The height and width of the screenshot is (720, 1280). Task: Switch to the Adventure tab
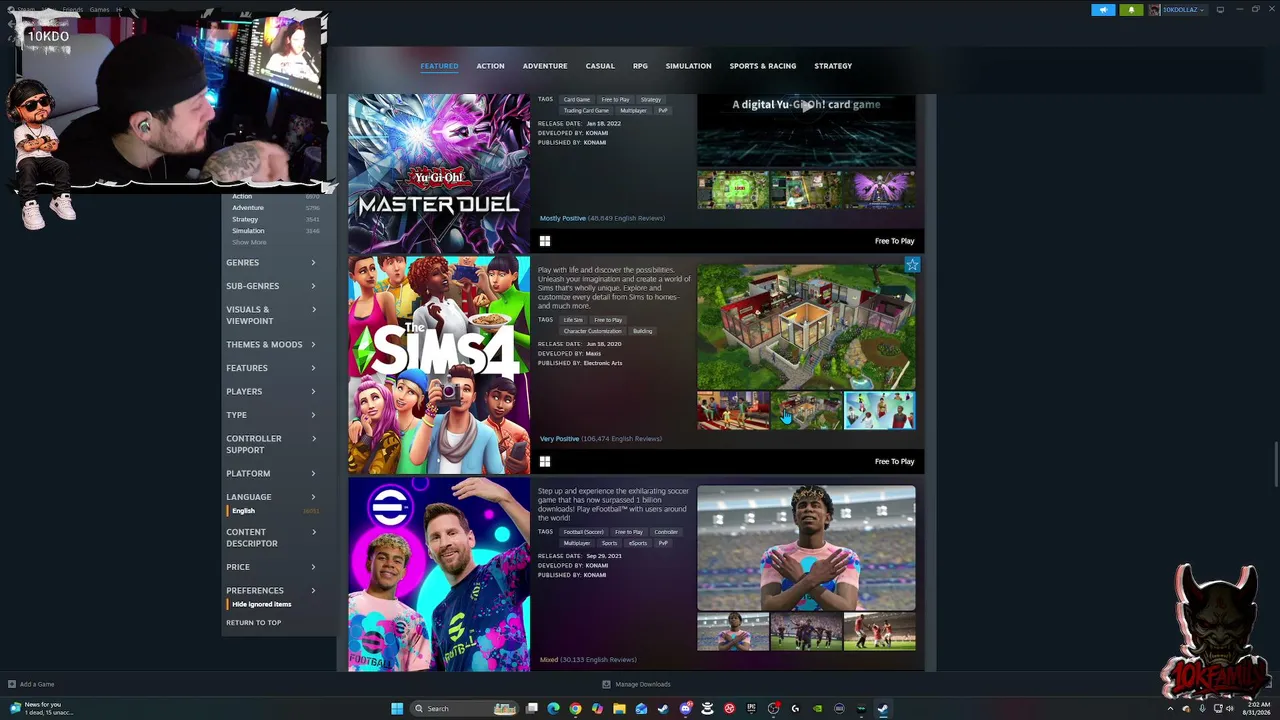[545, 66]
